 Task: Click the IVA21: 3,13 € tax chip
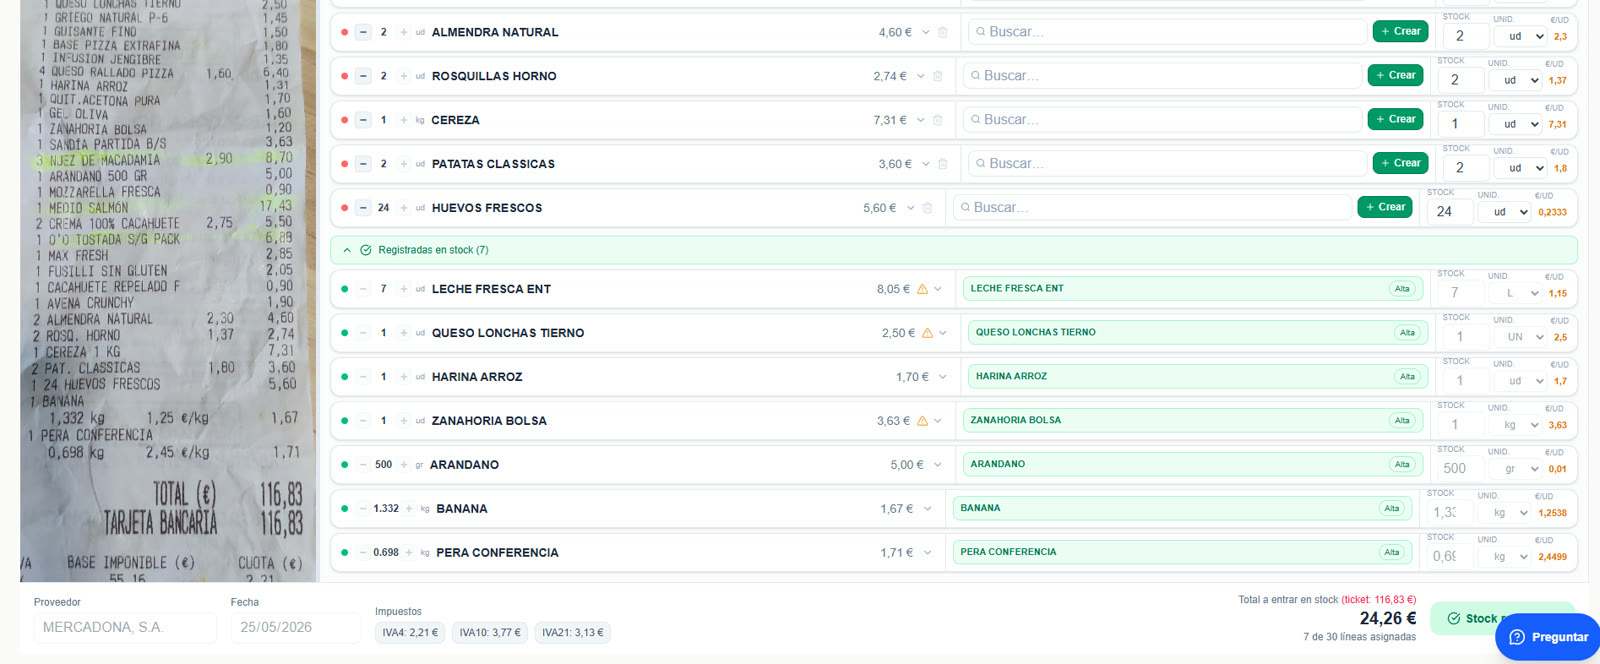(573, 632)
